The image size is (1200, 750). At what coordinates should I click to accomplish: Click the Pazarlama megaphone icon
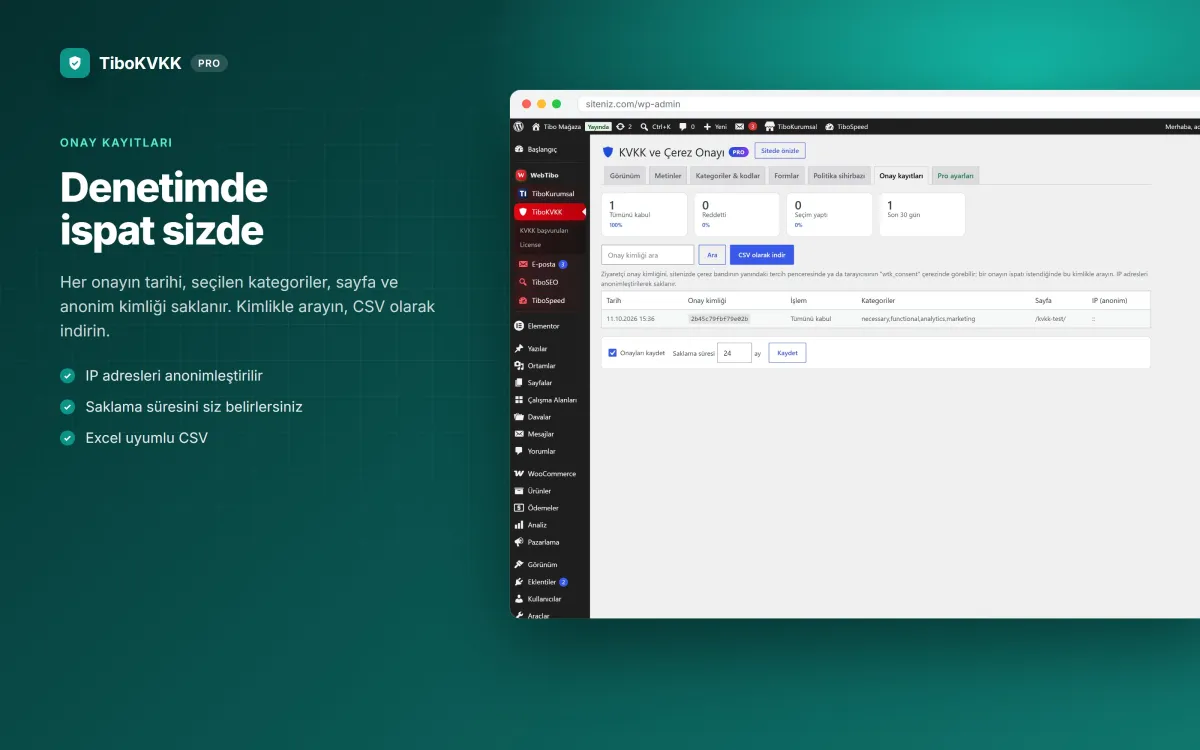coord(518,542)
